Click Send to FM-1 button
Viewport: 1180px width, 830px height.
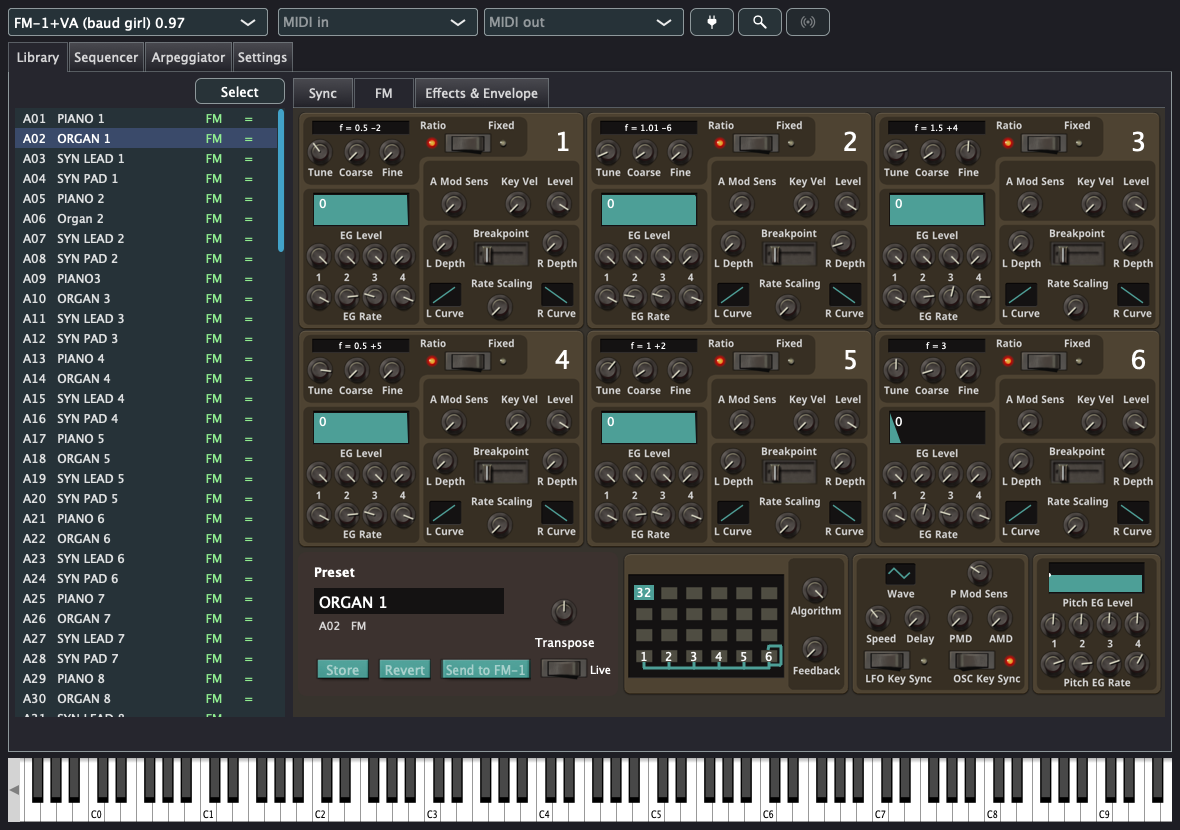485,670
